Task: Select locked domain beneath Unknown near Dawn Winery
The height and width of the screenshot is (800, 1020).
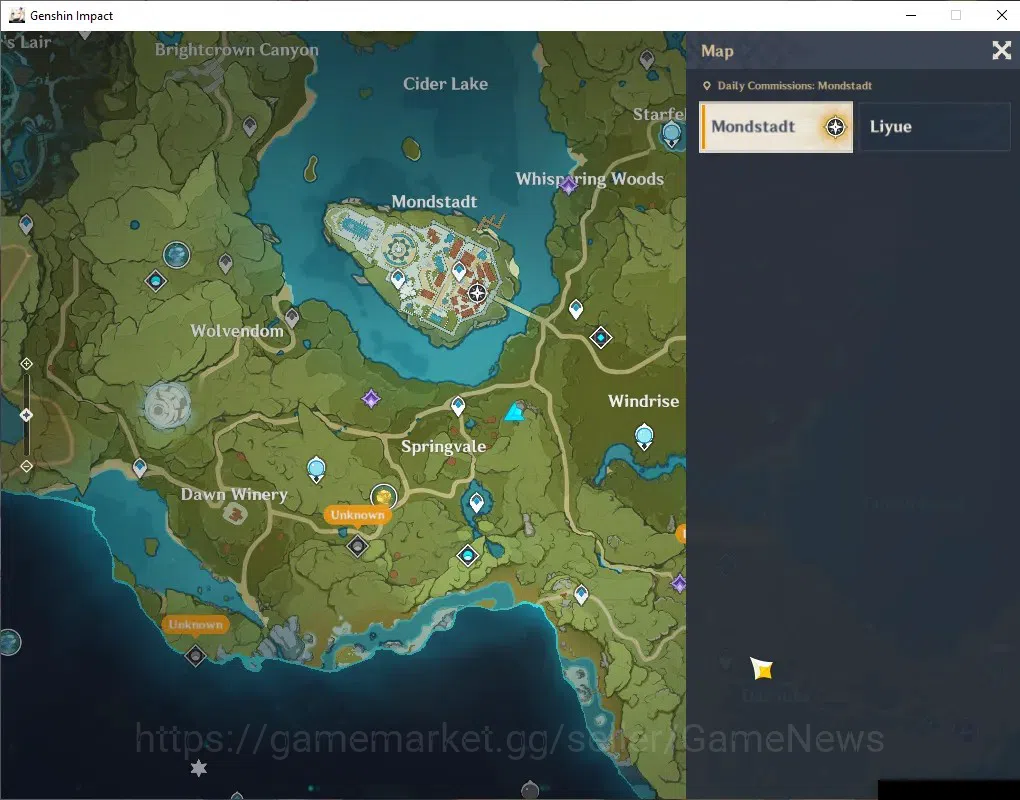Action: (x=357, y=546)
